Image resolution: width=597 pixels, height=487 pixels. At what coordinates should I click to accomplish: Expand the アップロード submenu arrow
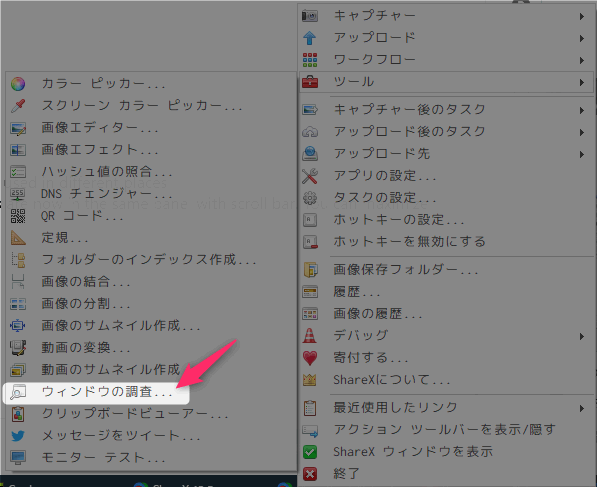pyautogui.click(x=581, y=38)
